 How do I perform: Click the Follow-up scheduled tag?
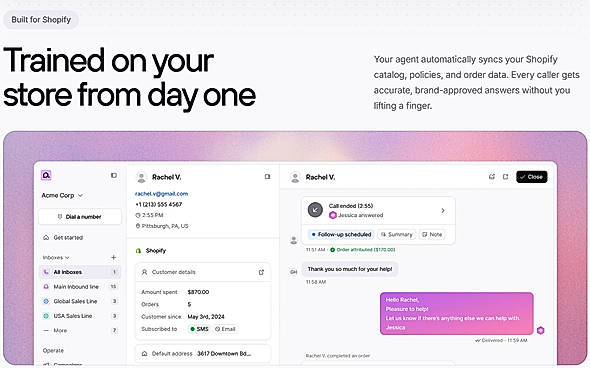(x=341, y=234)
